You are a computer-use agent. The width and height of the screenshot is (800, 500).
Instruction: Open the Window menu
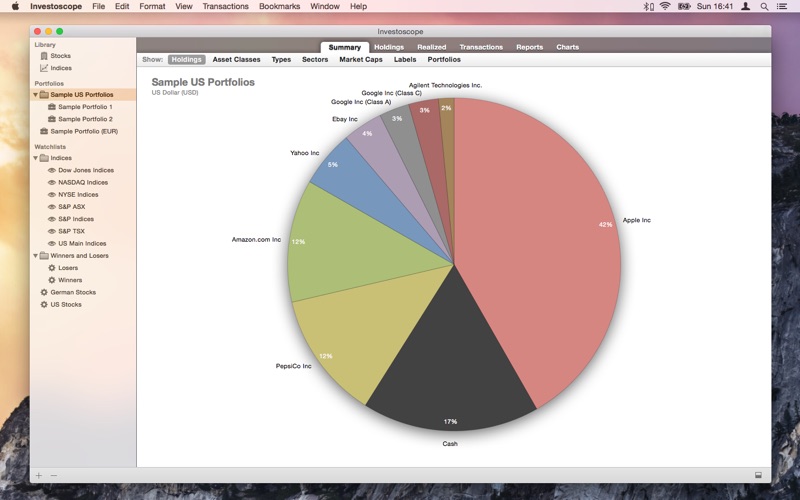[x=324, y=6]
